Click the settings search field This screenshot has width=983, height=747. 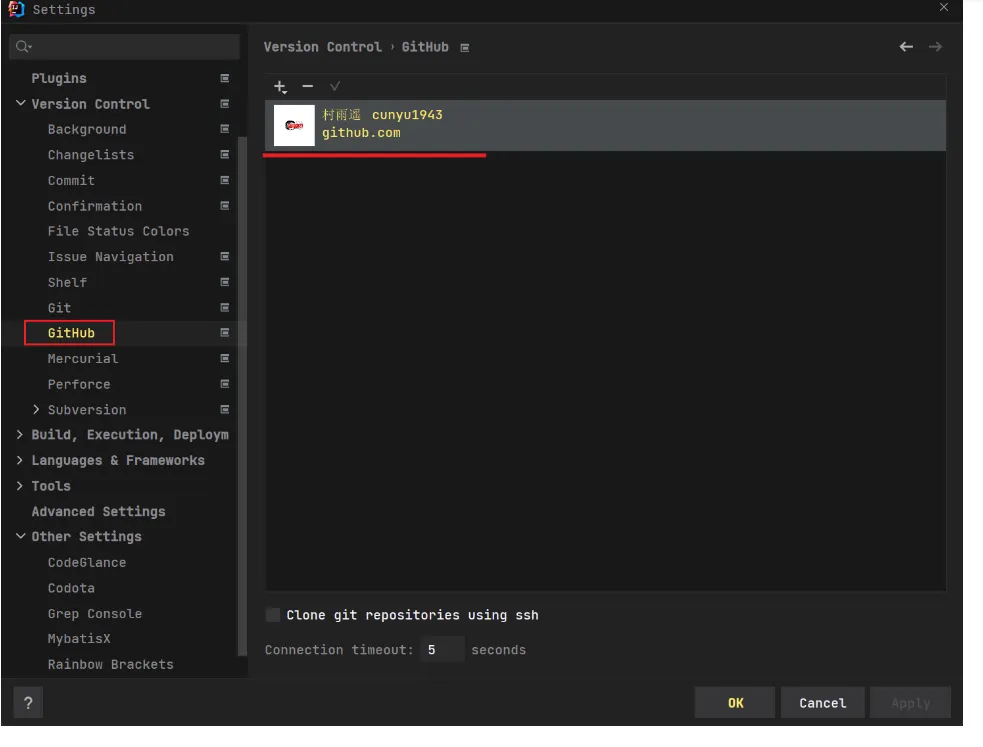click(125, 46)
